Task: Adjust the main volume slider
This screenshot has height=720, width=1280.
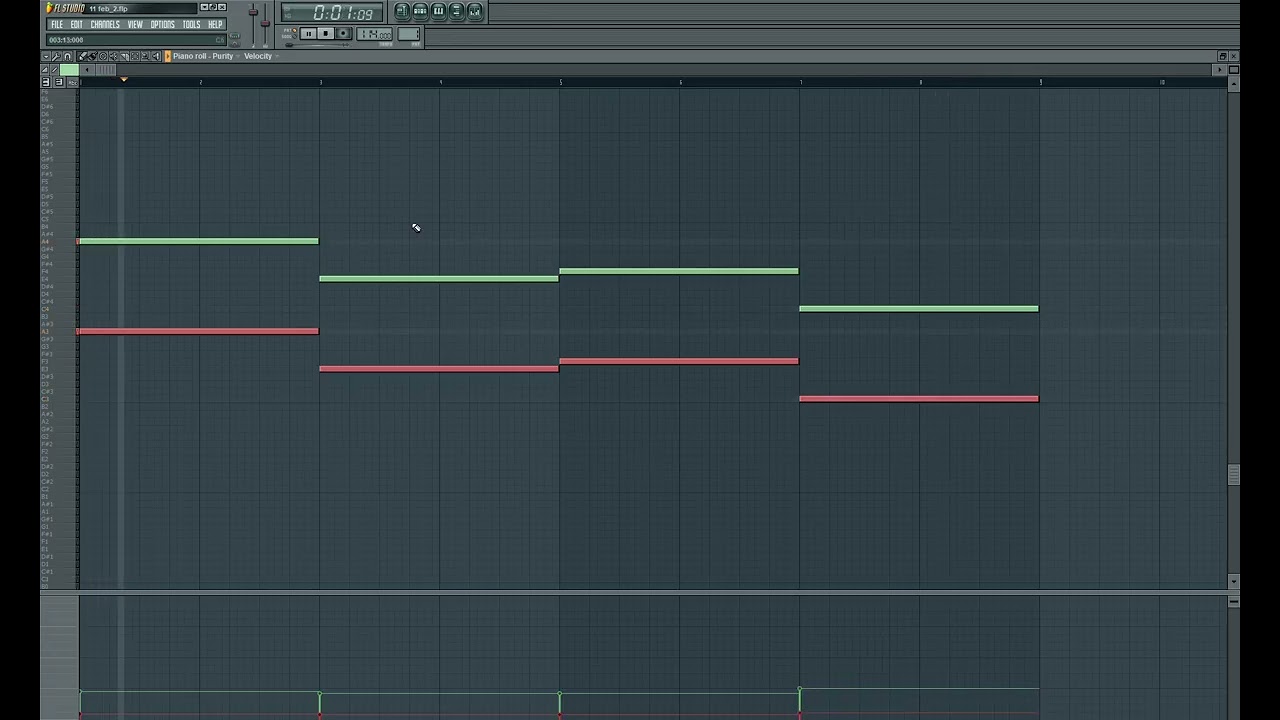Action: pos(253,12)
